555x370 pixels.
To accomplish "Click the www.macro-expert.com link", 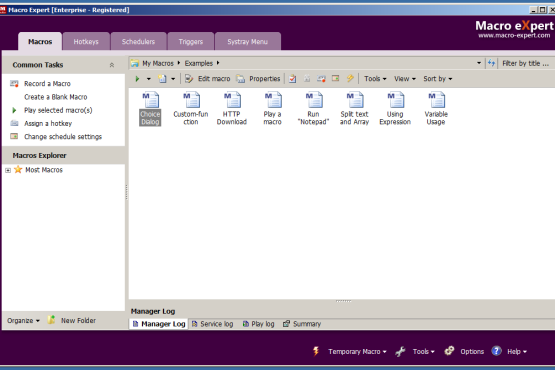I will coord(514,35).
